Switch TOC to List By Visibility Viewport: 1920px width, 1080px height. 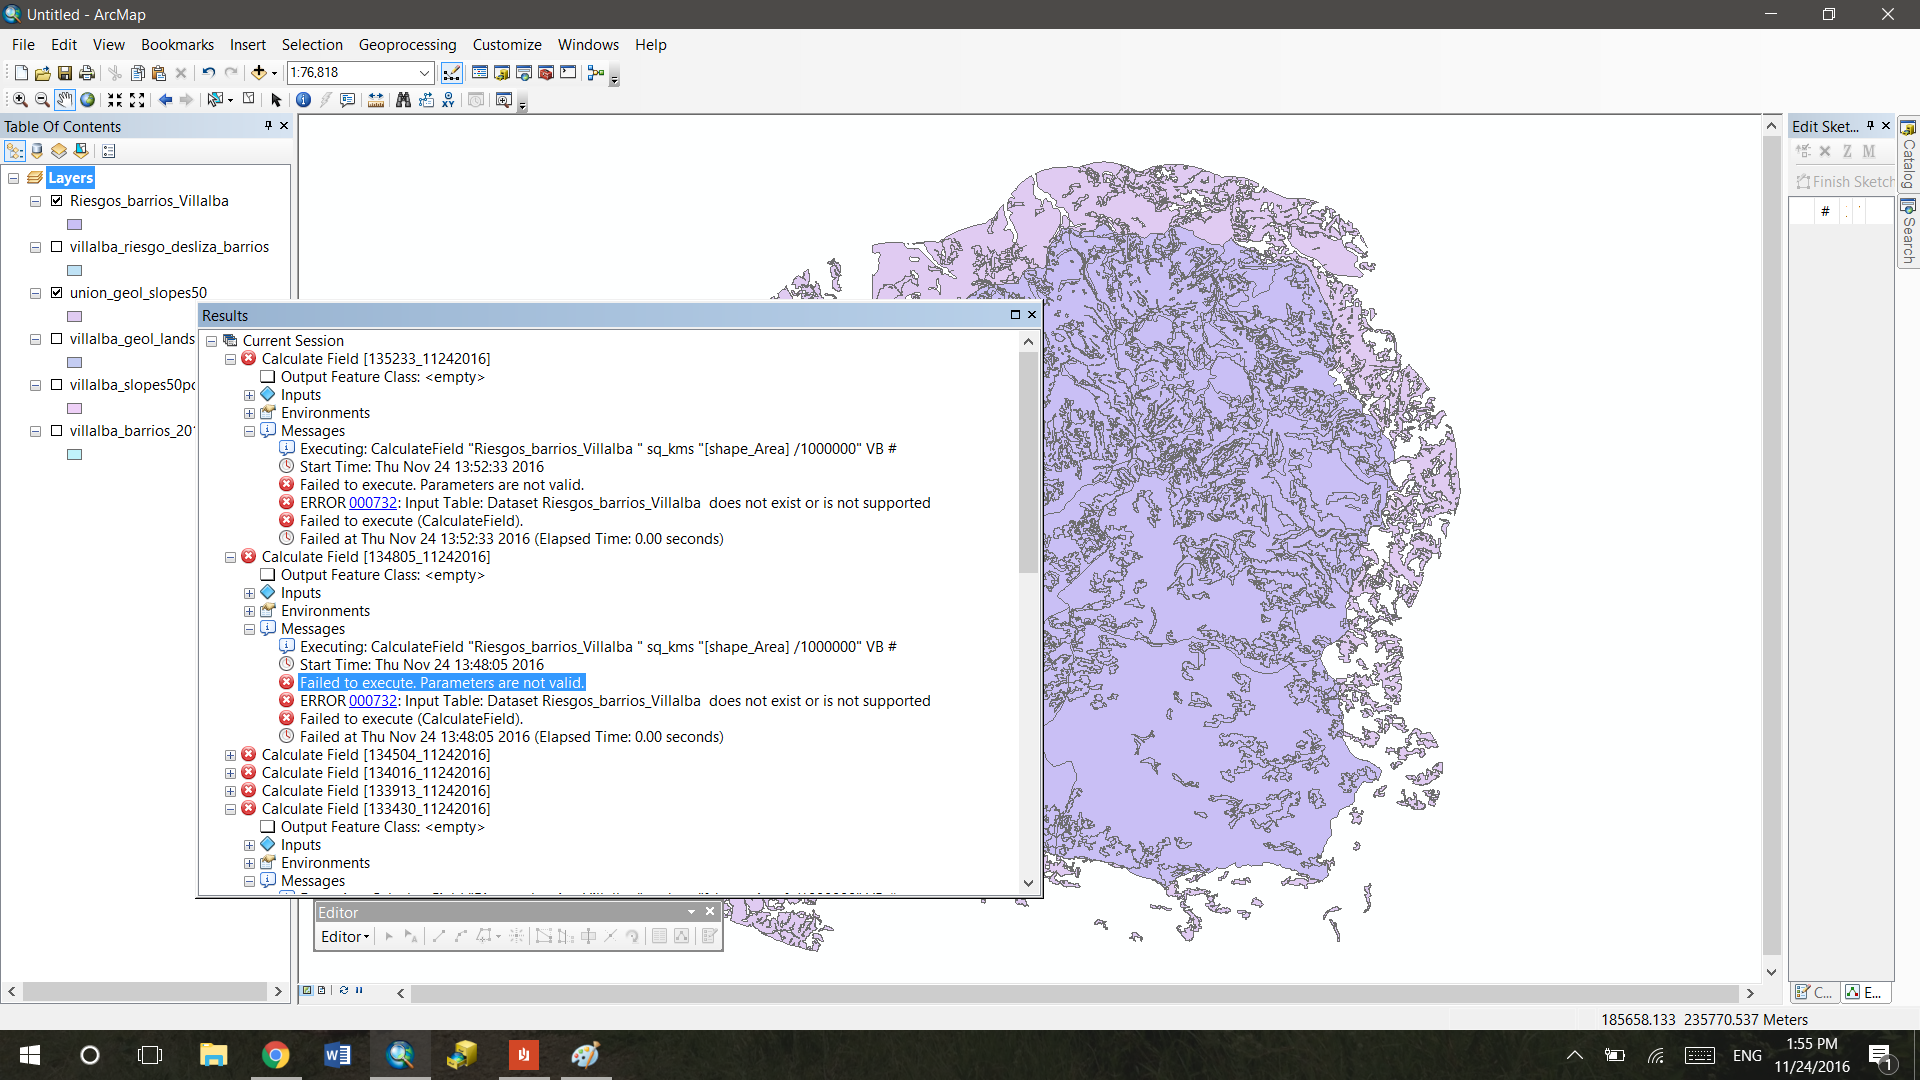(59, 151)
